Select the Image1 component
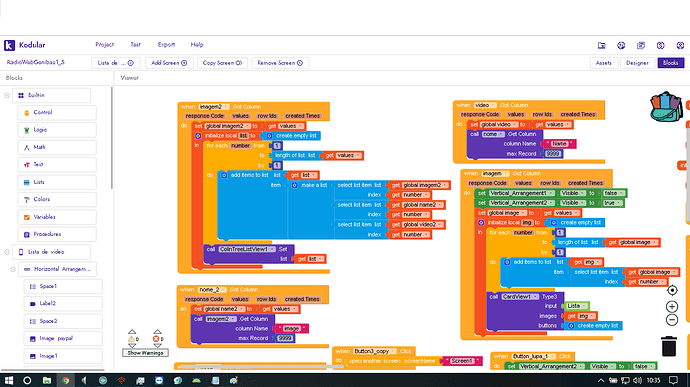Screen dimensions: 690x387 (x=62, y=356)
